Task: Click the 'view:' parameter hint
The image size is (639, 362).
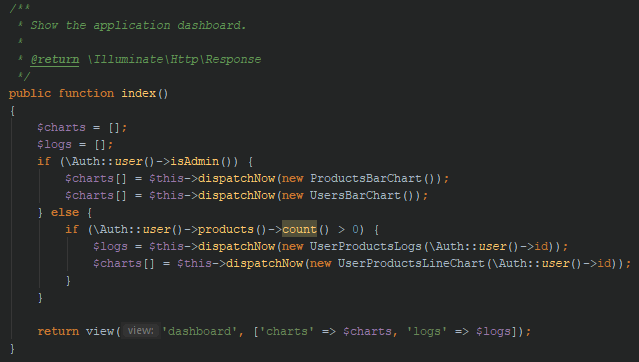Action: coord(140,331)
